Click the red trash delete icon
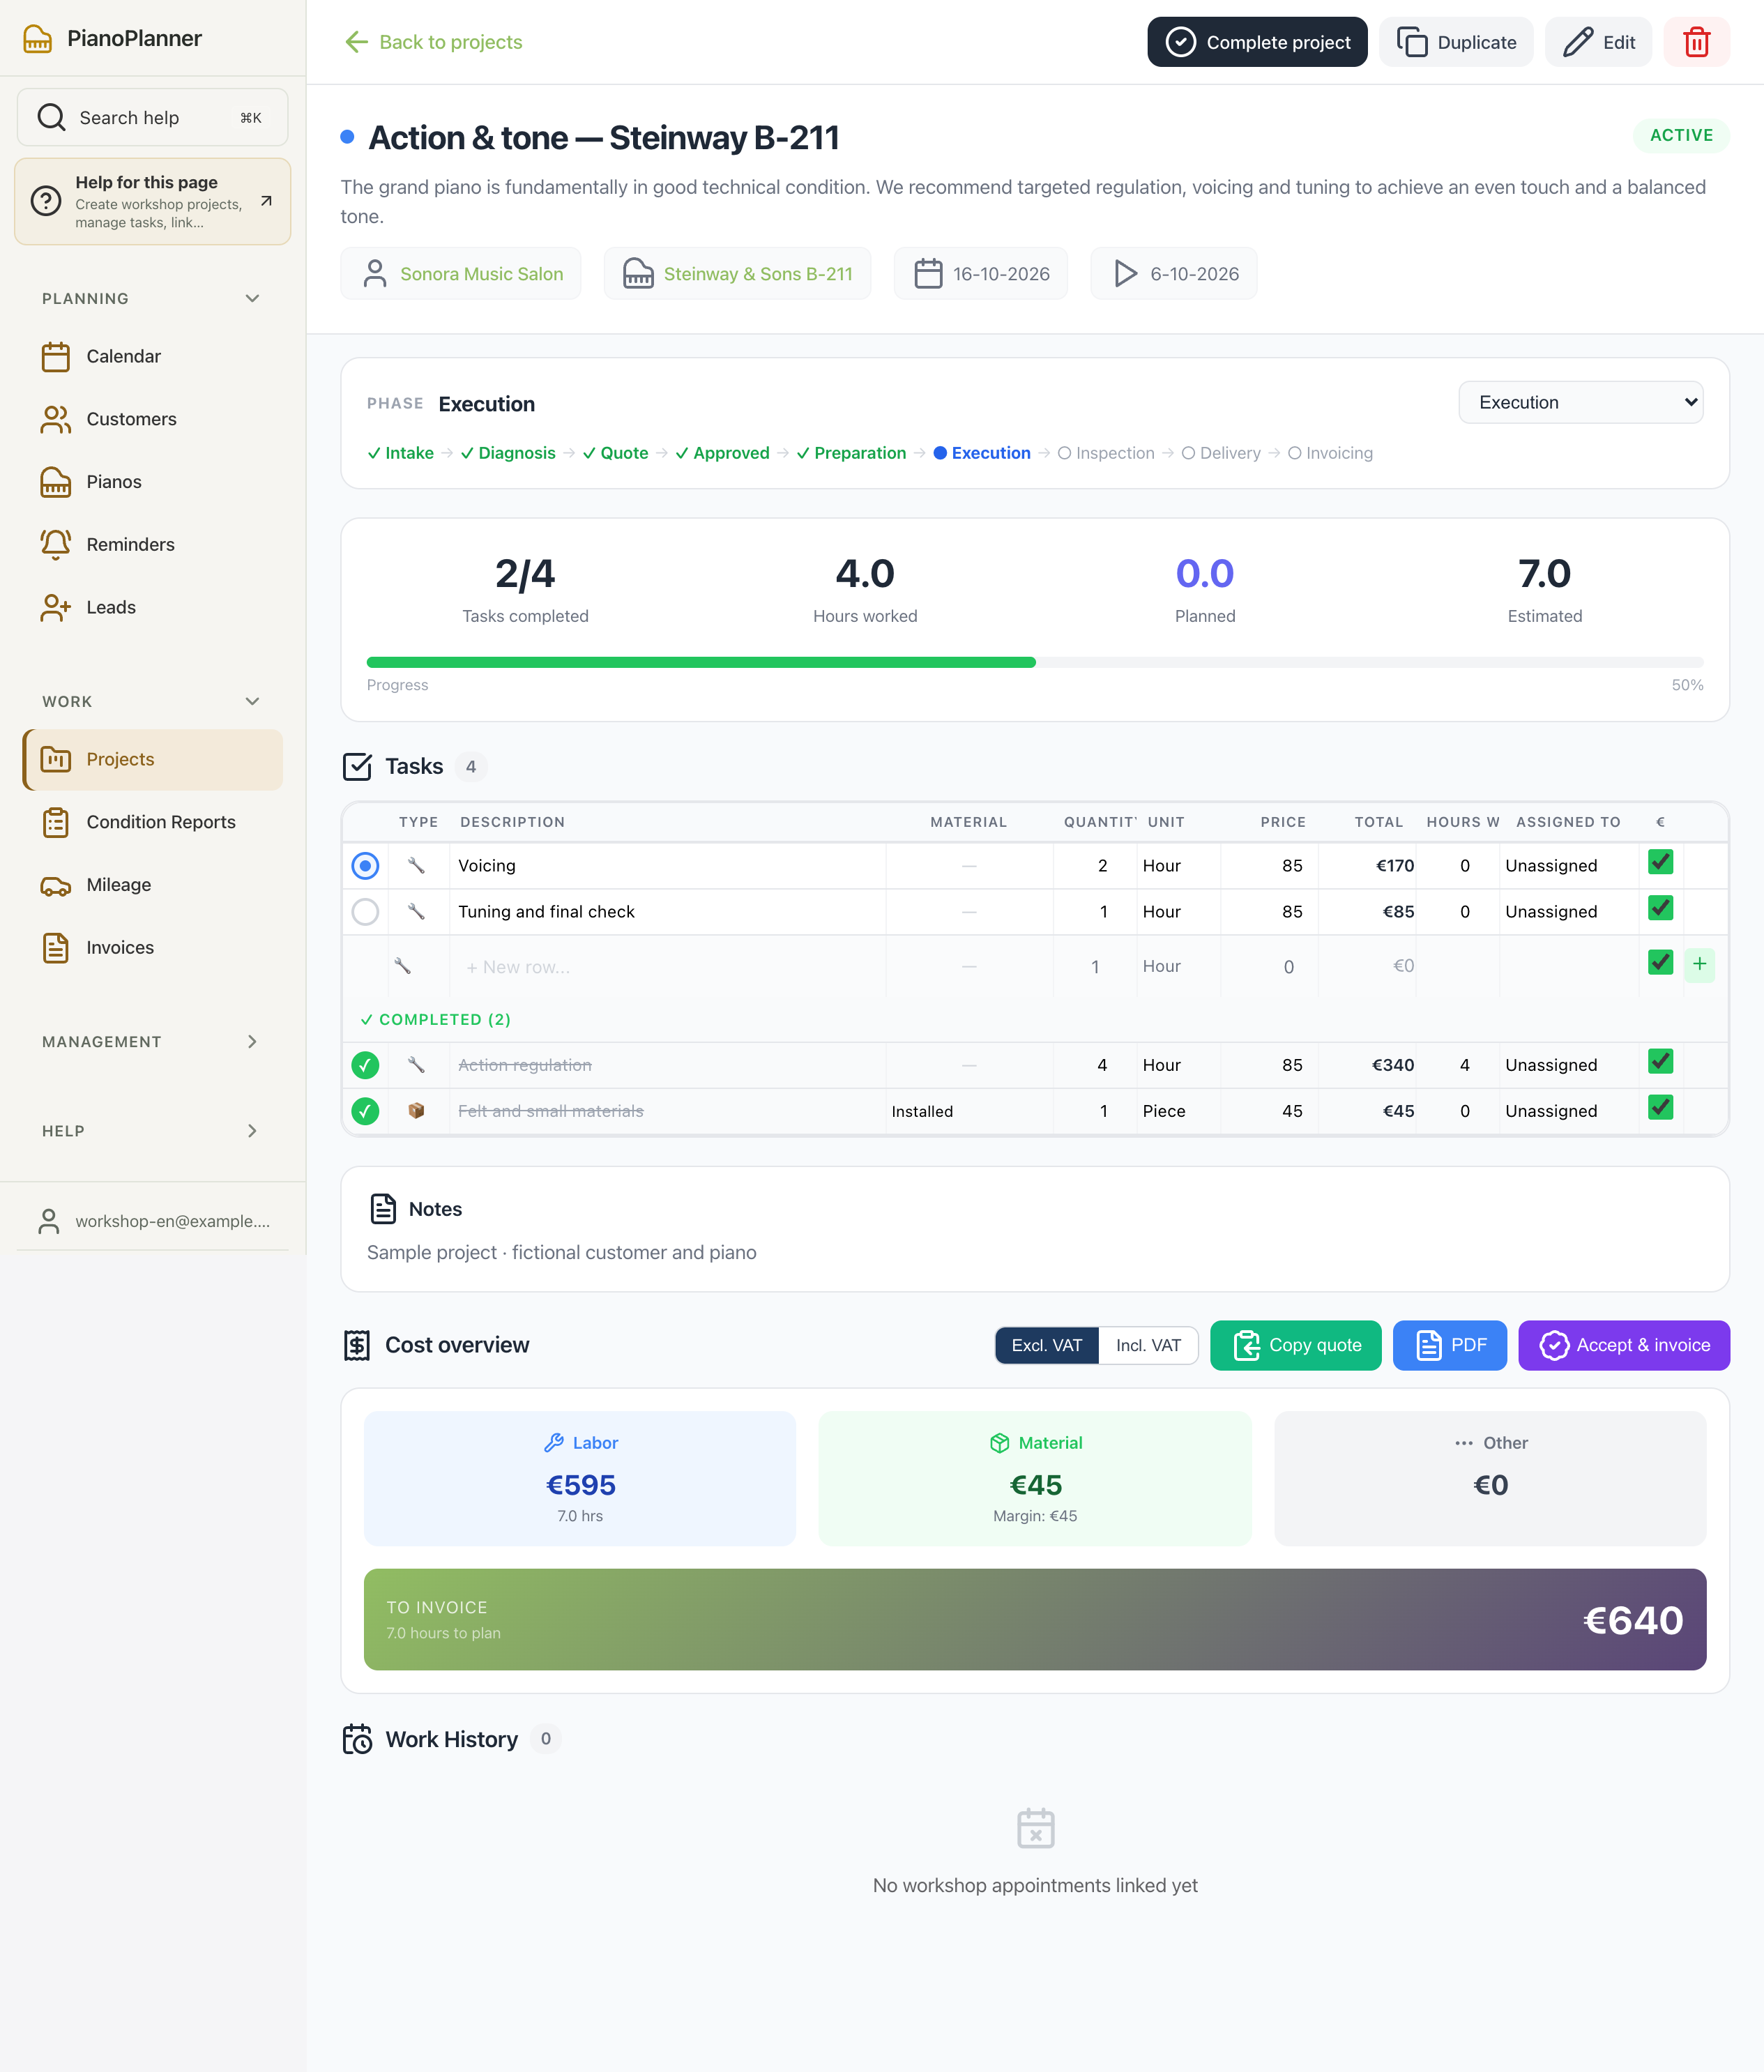Image resolution: width=1764 pixels, height=2072 pixels. click(1696, 42)
